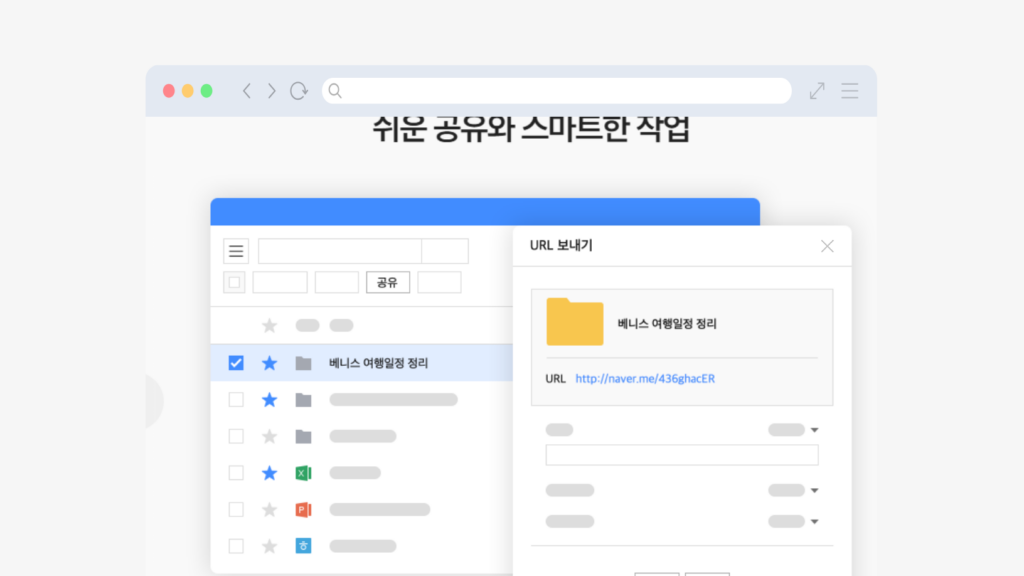Click the browser forward arrow
This screenshot has width=1024, height=576.
click(271, 90)
